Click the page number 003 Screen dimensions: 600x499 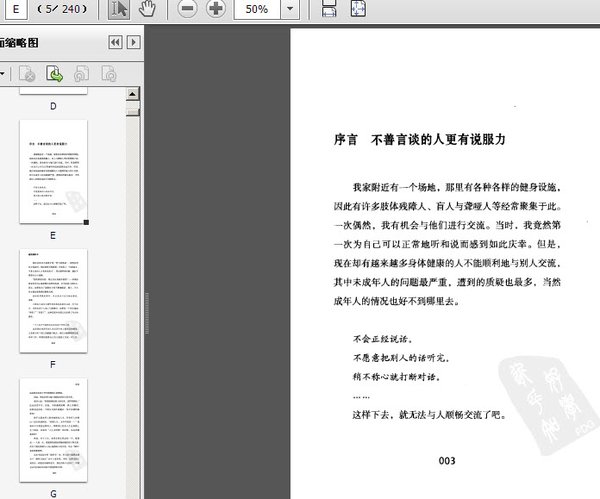tap(447, 460)
